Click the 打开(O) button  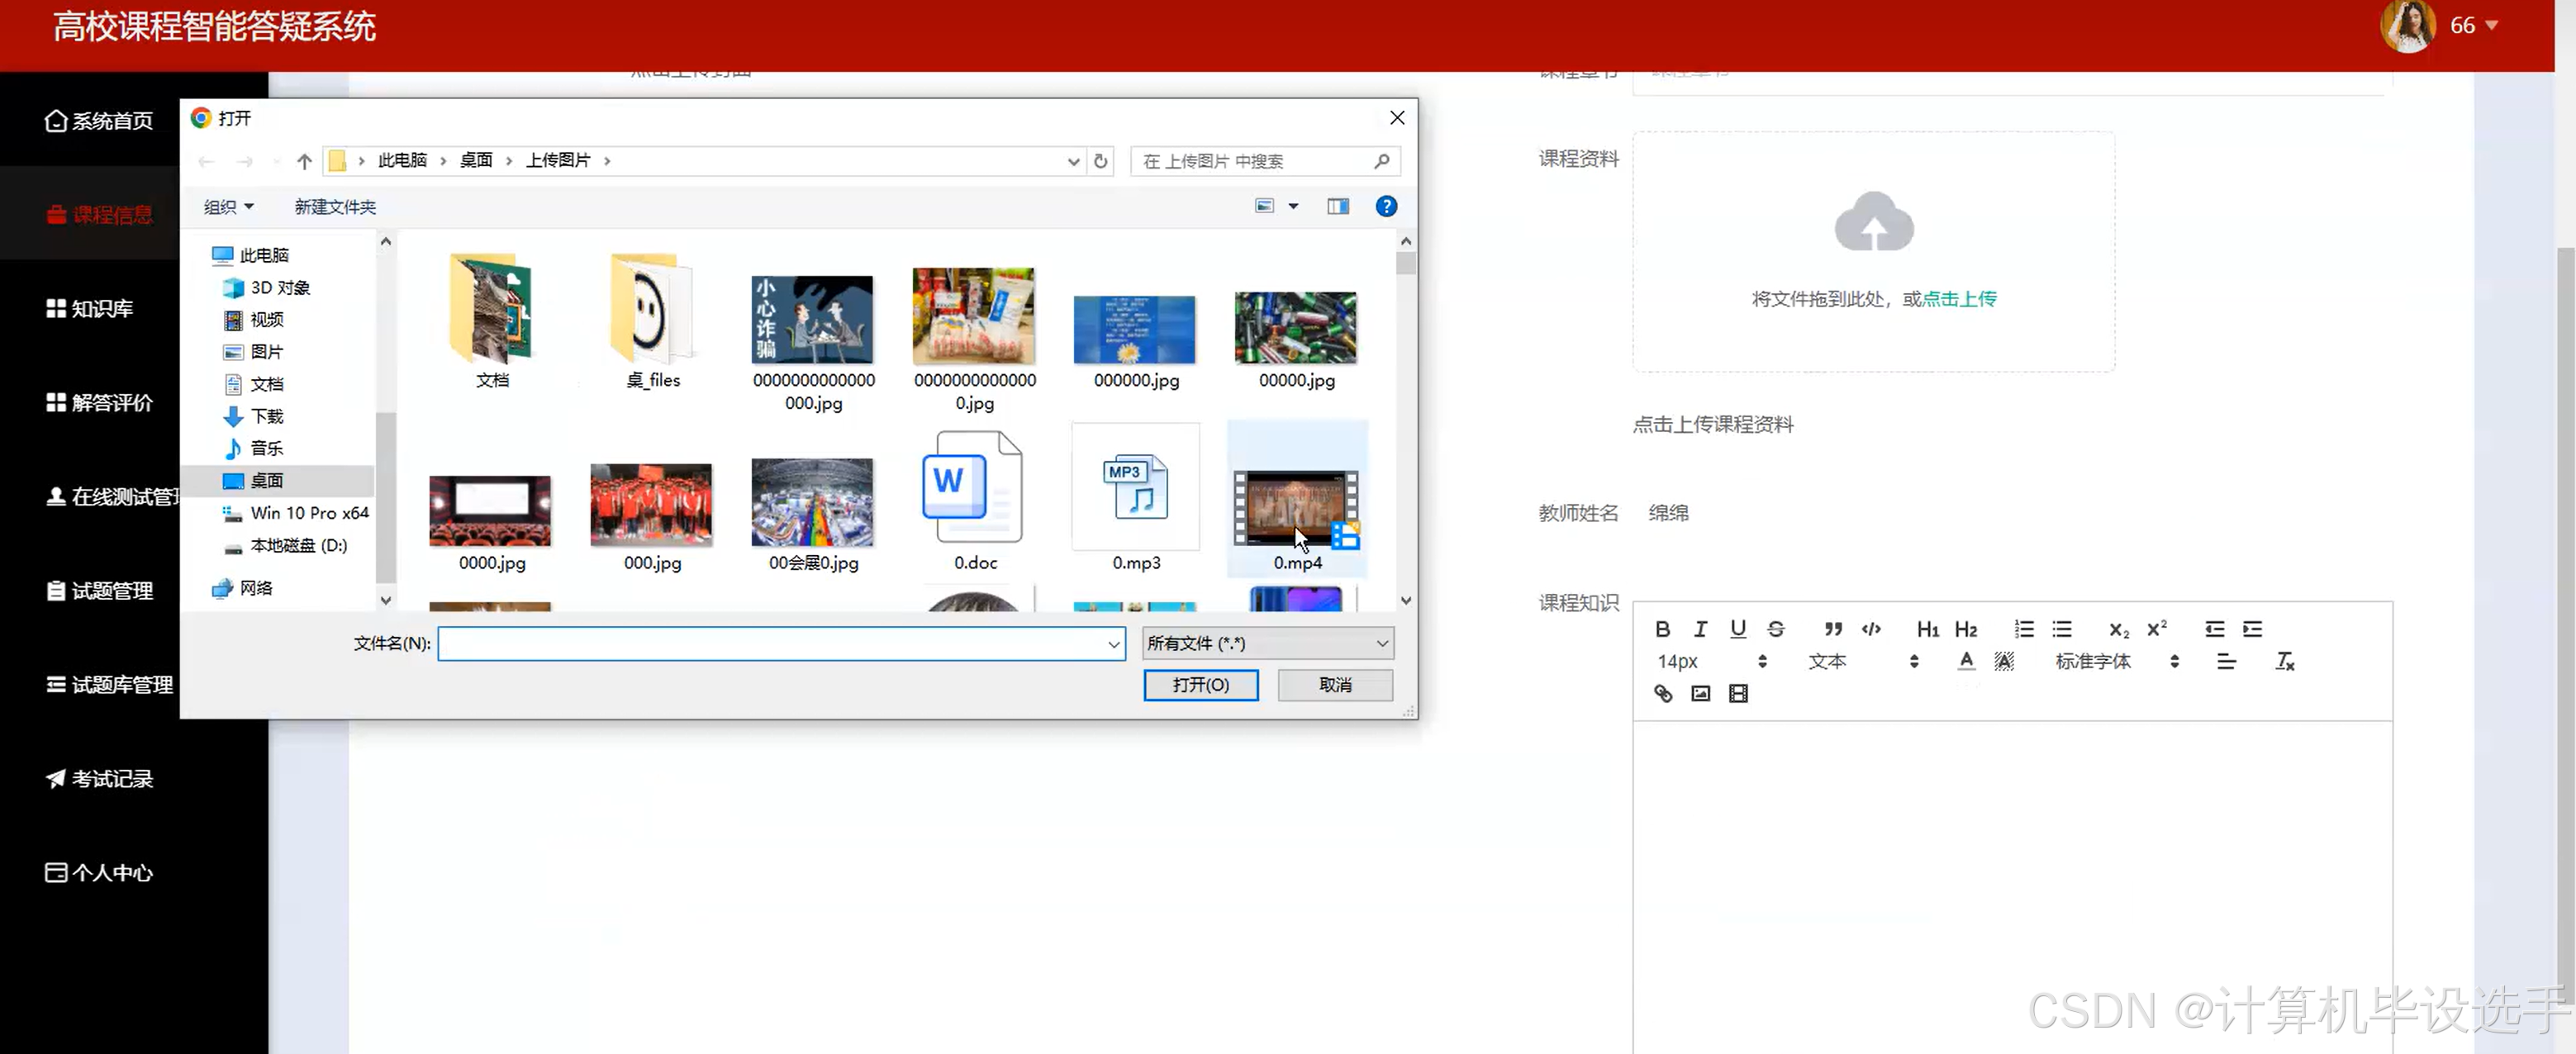[1200, 685]
